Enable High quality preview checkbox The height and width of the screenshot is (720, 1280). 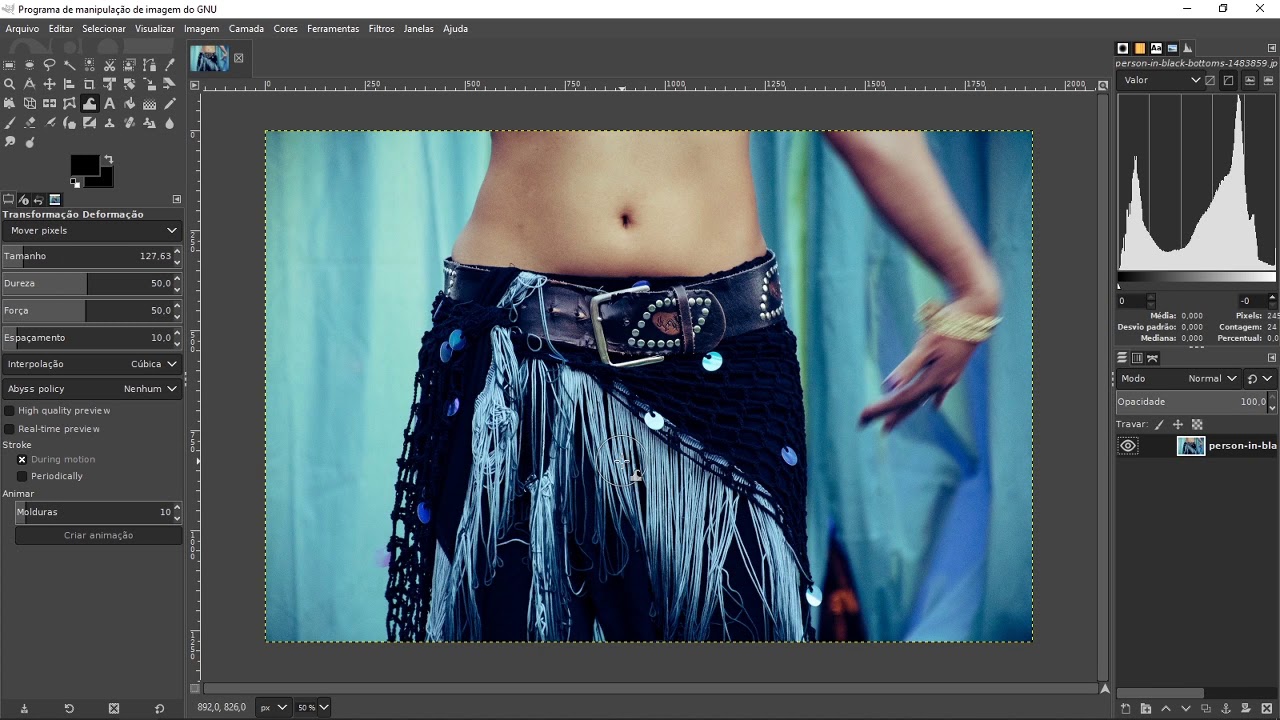coord(10,410)
